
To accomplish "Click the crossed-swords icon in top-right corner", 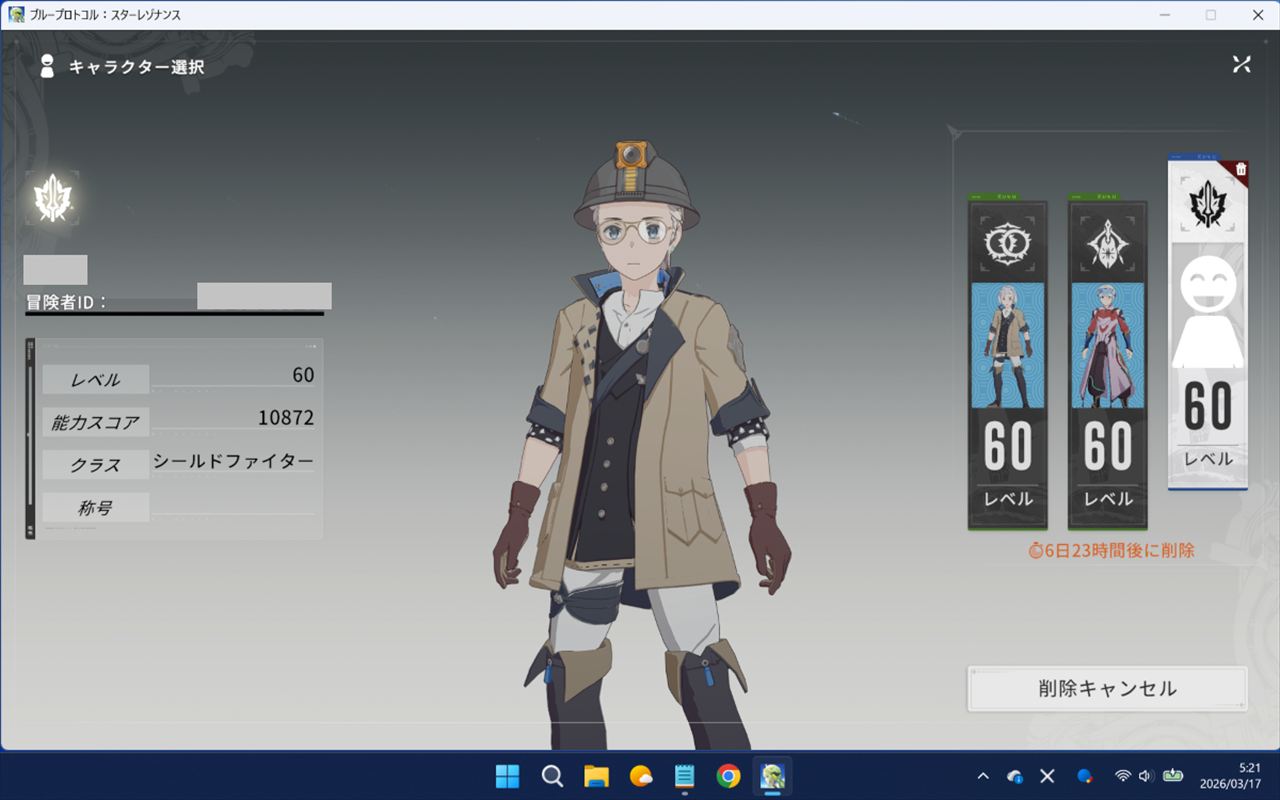I will tap(1241, 64).
